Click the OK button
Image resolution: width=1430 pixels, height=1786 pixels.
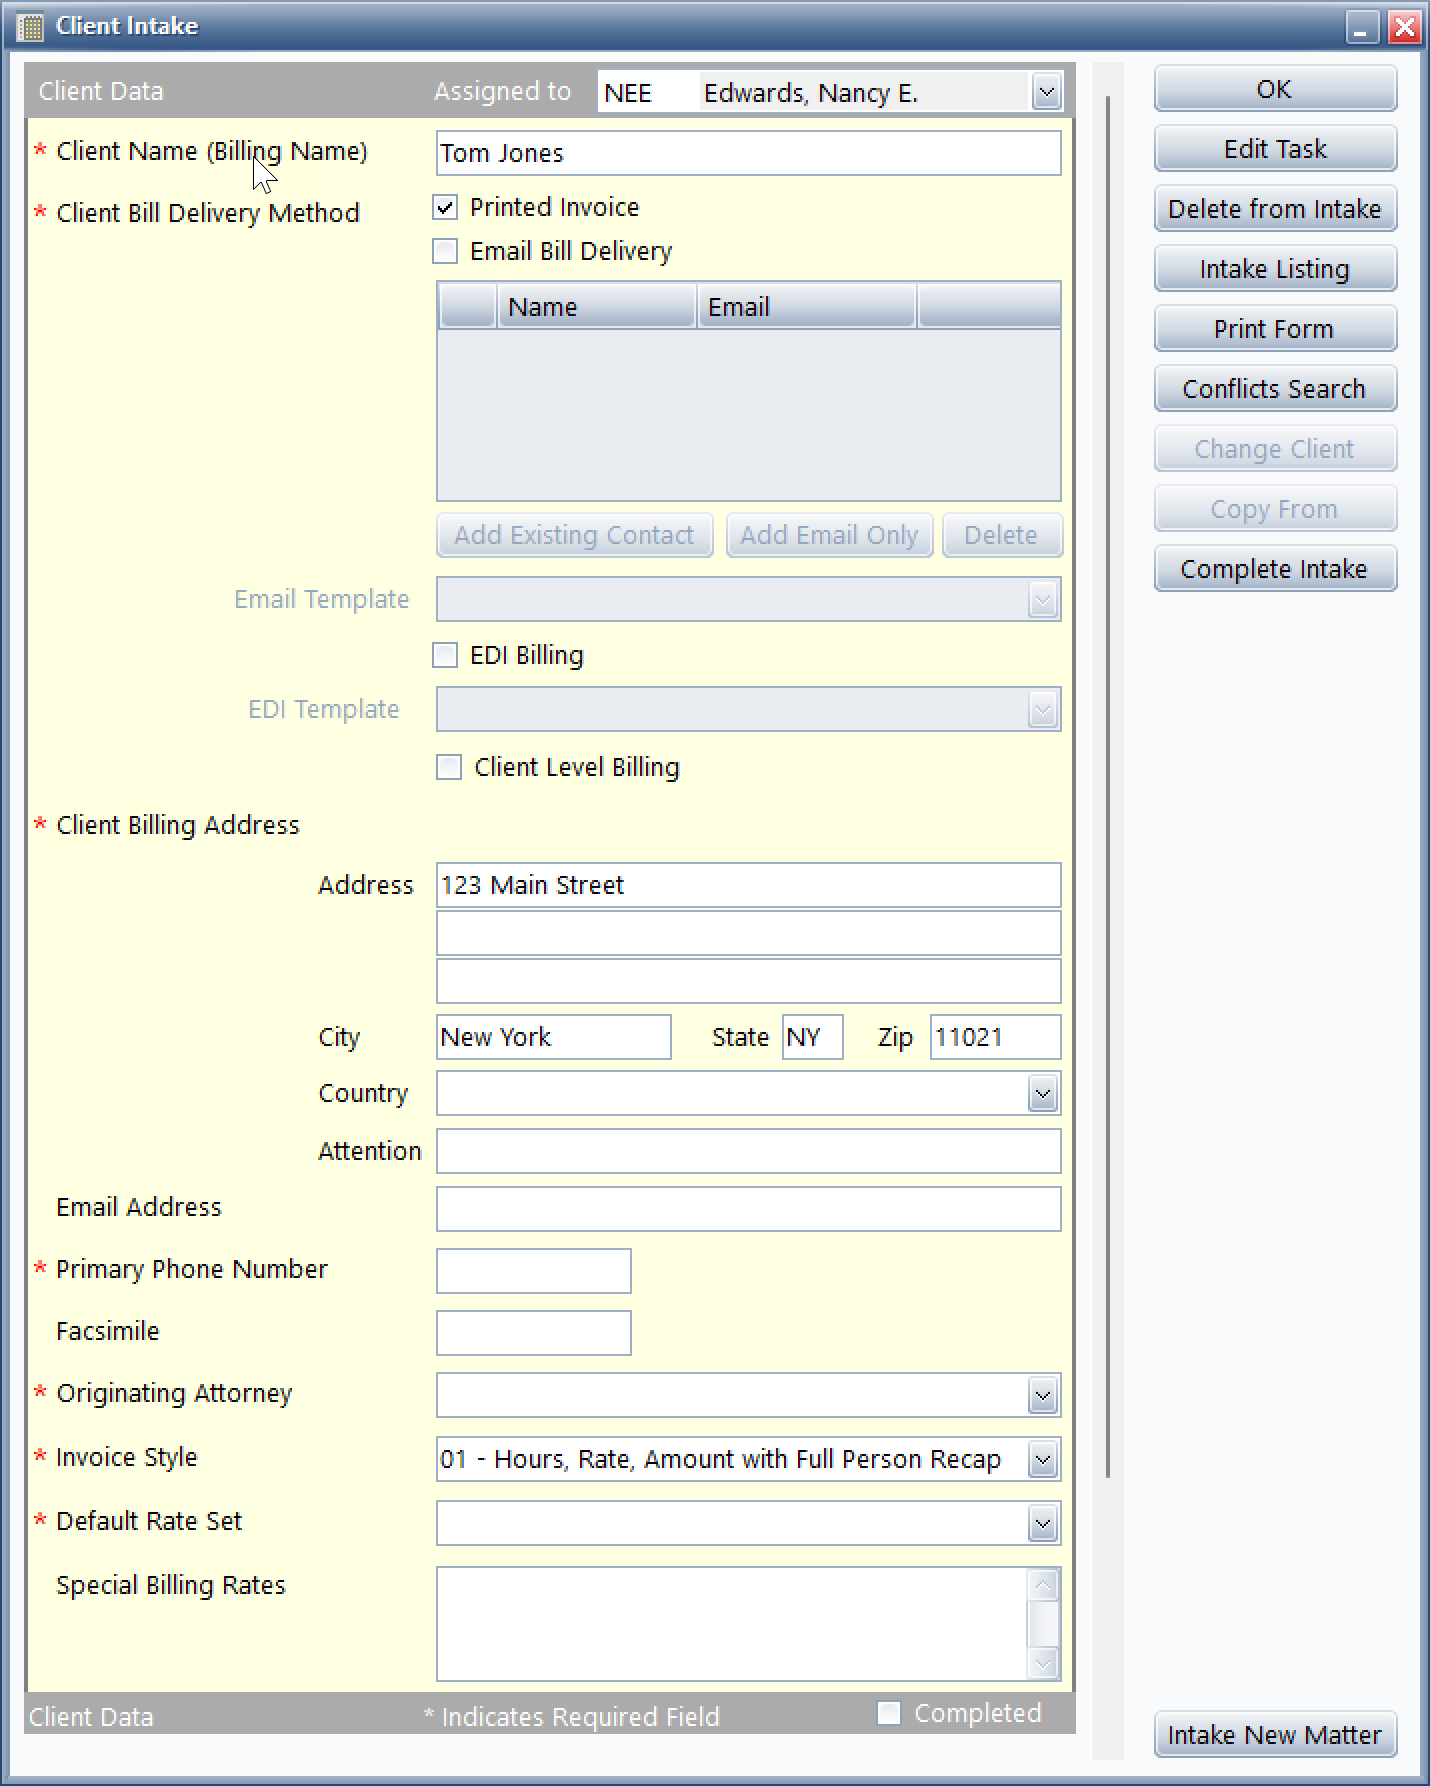[x=1275, y=89]
